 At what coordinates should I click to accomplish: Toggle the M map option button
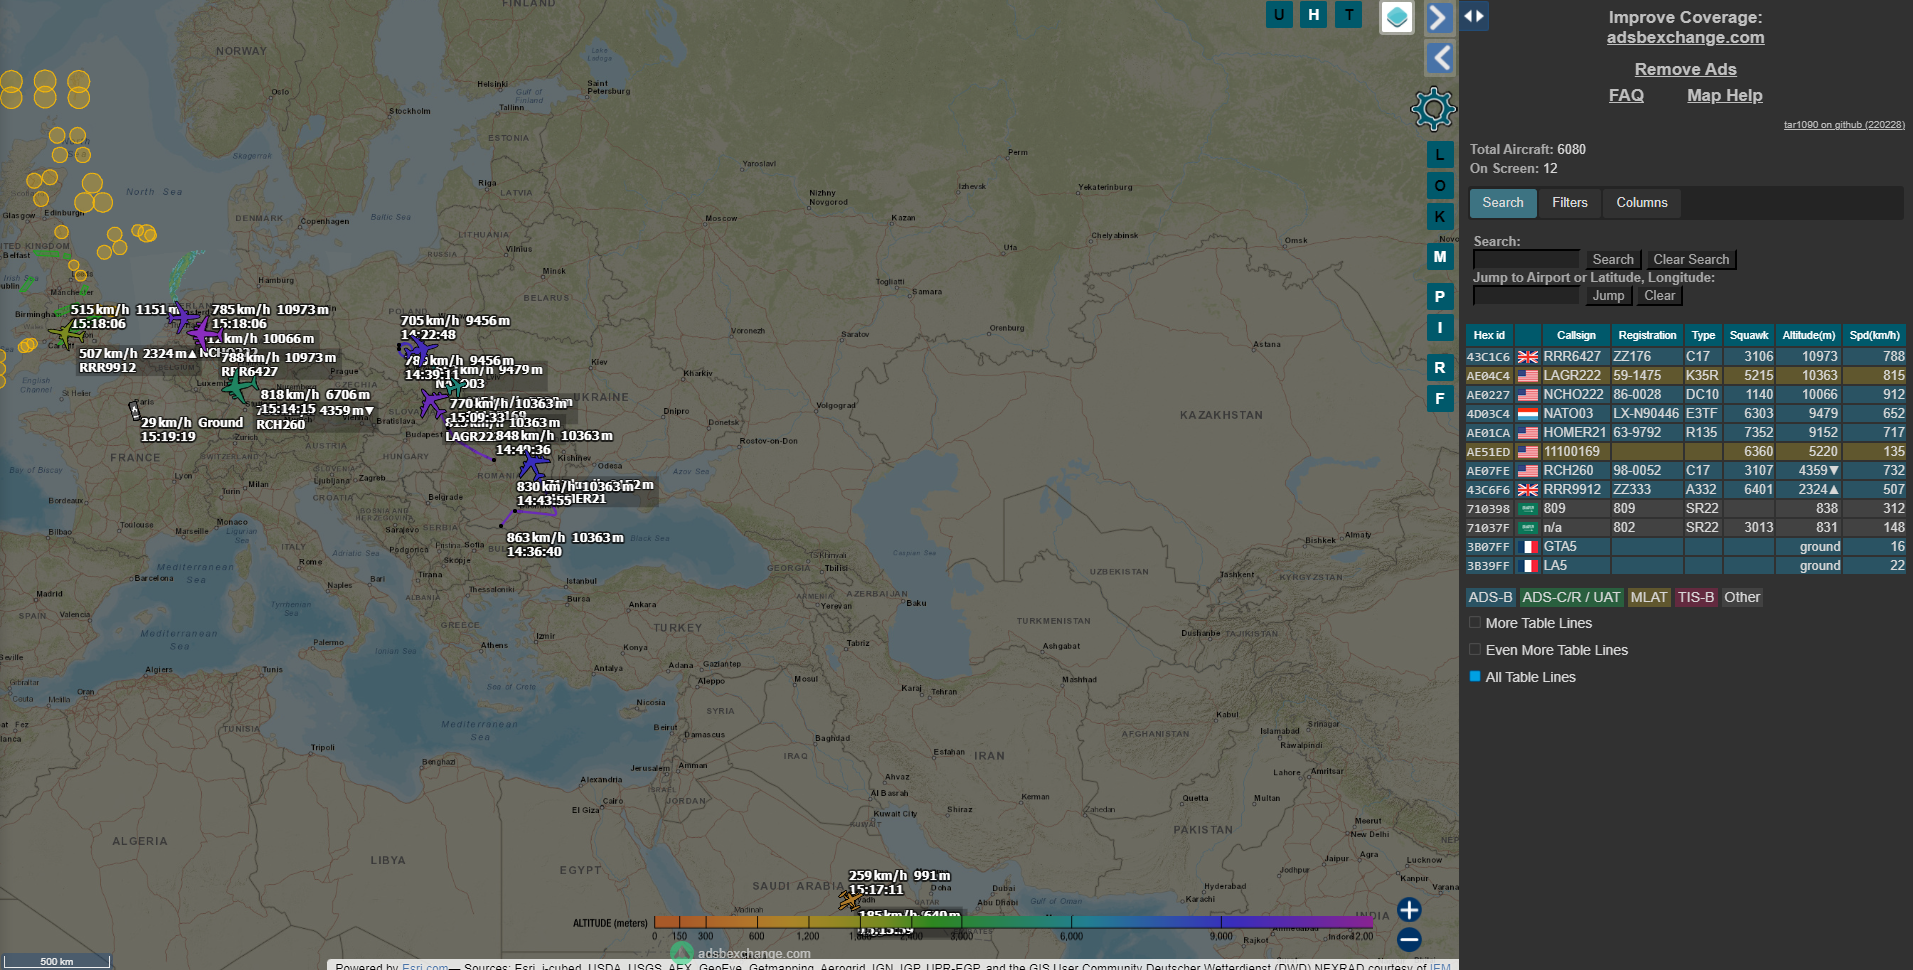click(1440, 257)
